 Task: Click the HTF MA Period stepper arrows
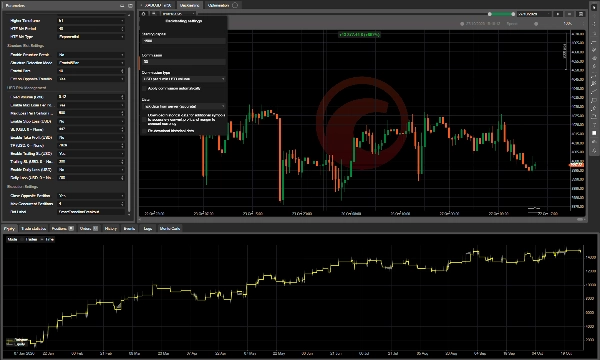(122, 29)
